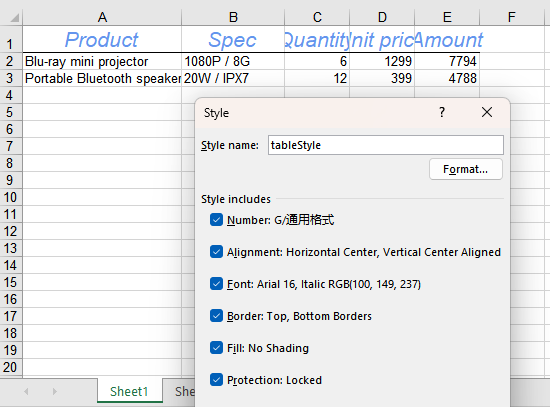Select column D header
Screen dimensions: 550x407
tap(382, 17)
